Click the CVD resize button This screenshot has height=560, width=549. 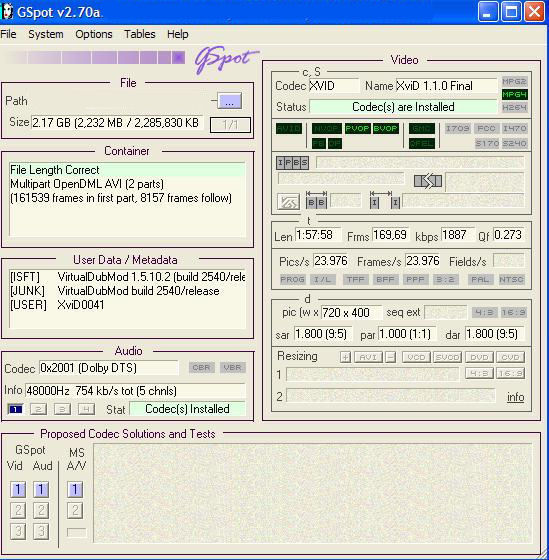[x=510, y=357]
